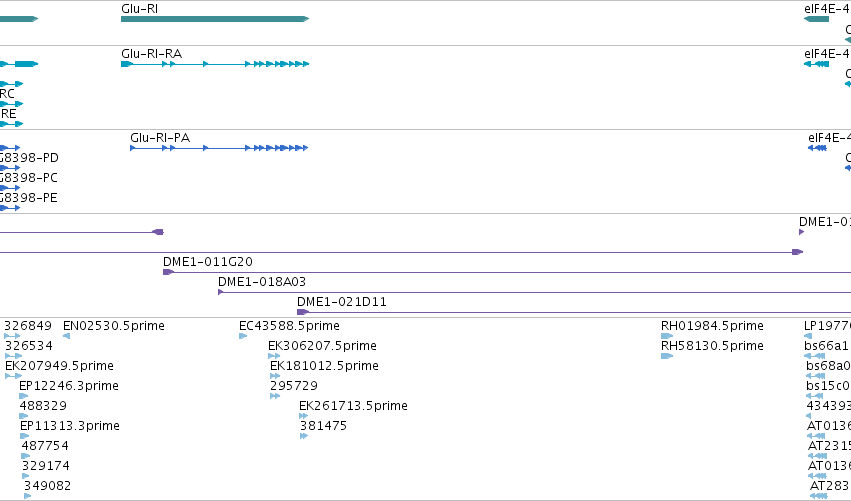Select BAC clone DME1-018A03

tap(535, 292)
